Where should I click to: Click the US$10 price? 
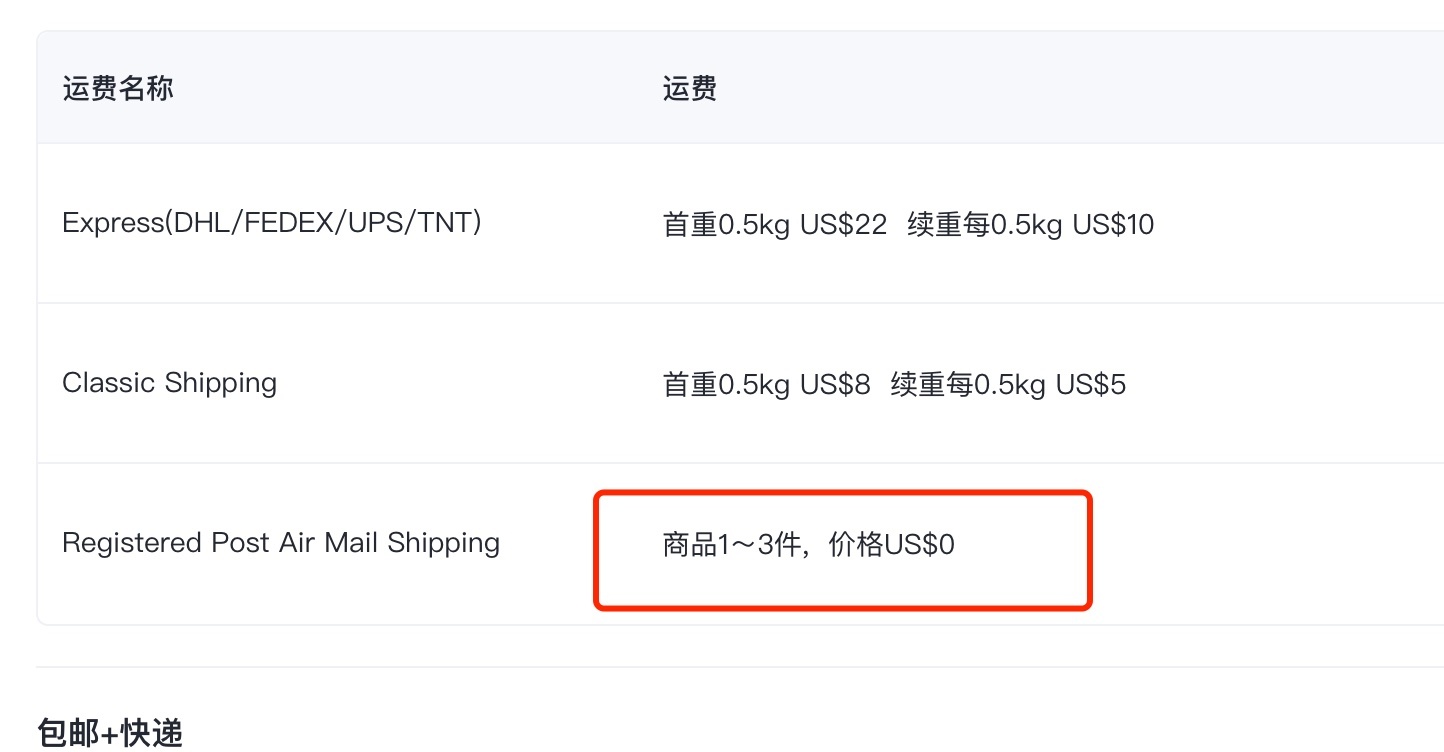click(x=1113, y=224)
